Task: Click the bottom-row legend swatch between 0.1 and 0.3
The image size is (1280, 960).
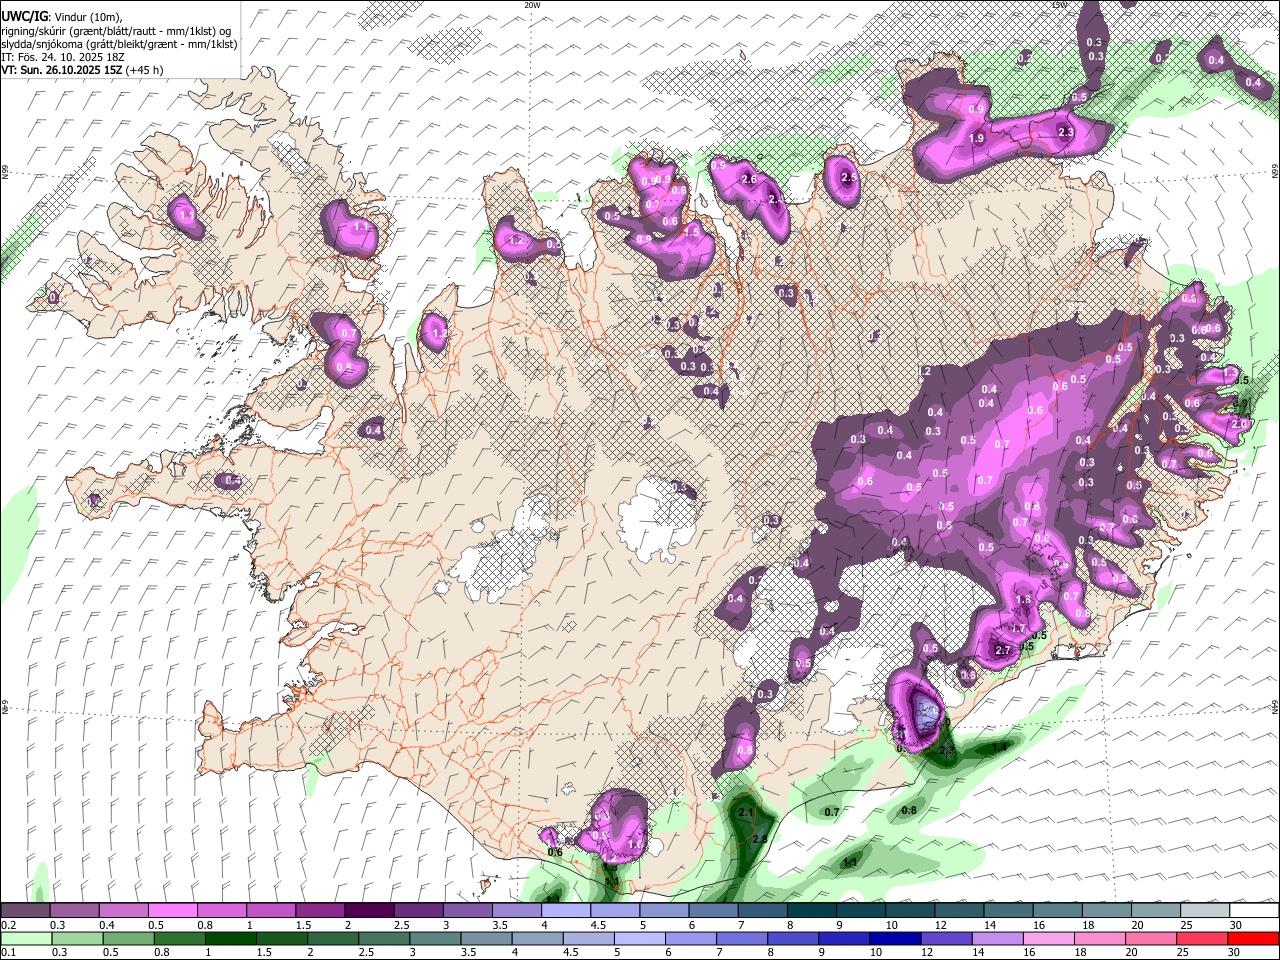Action: click(x=26, y=938)
